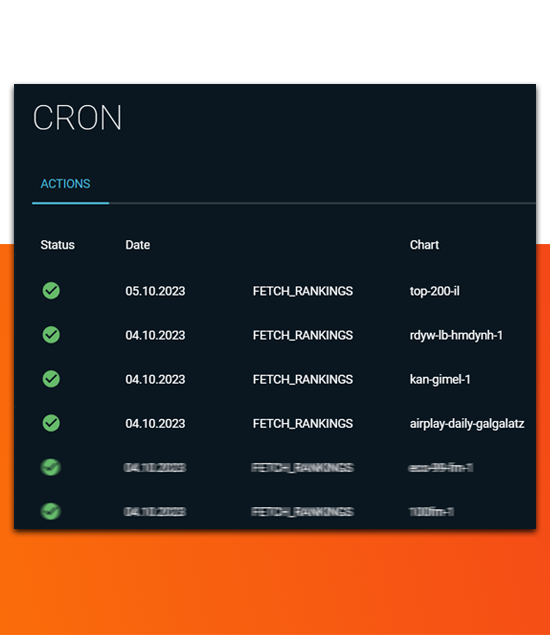Click the CRON page title
Screen dimensions: 550x636
(x=77, y=118)
